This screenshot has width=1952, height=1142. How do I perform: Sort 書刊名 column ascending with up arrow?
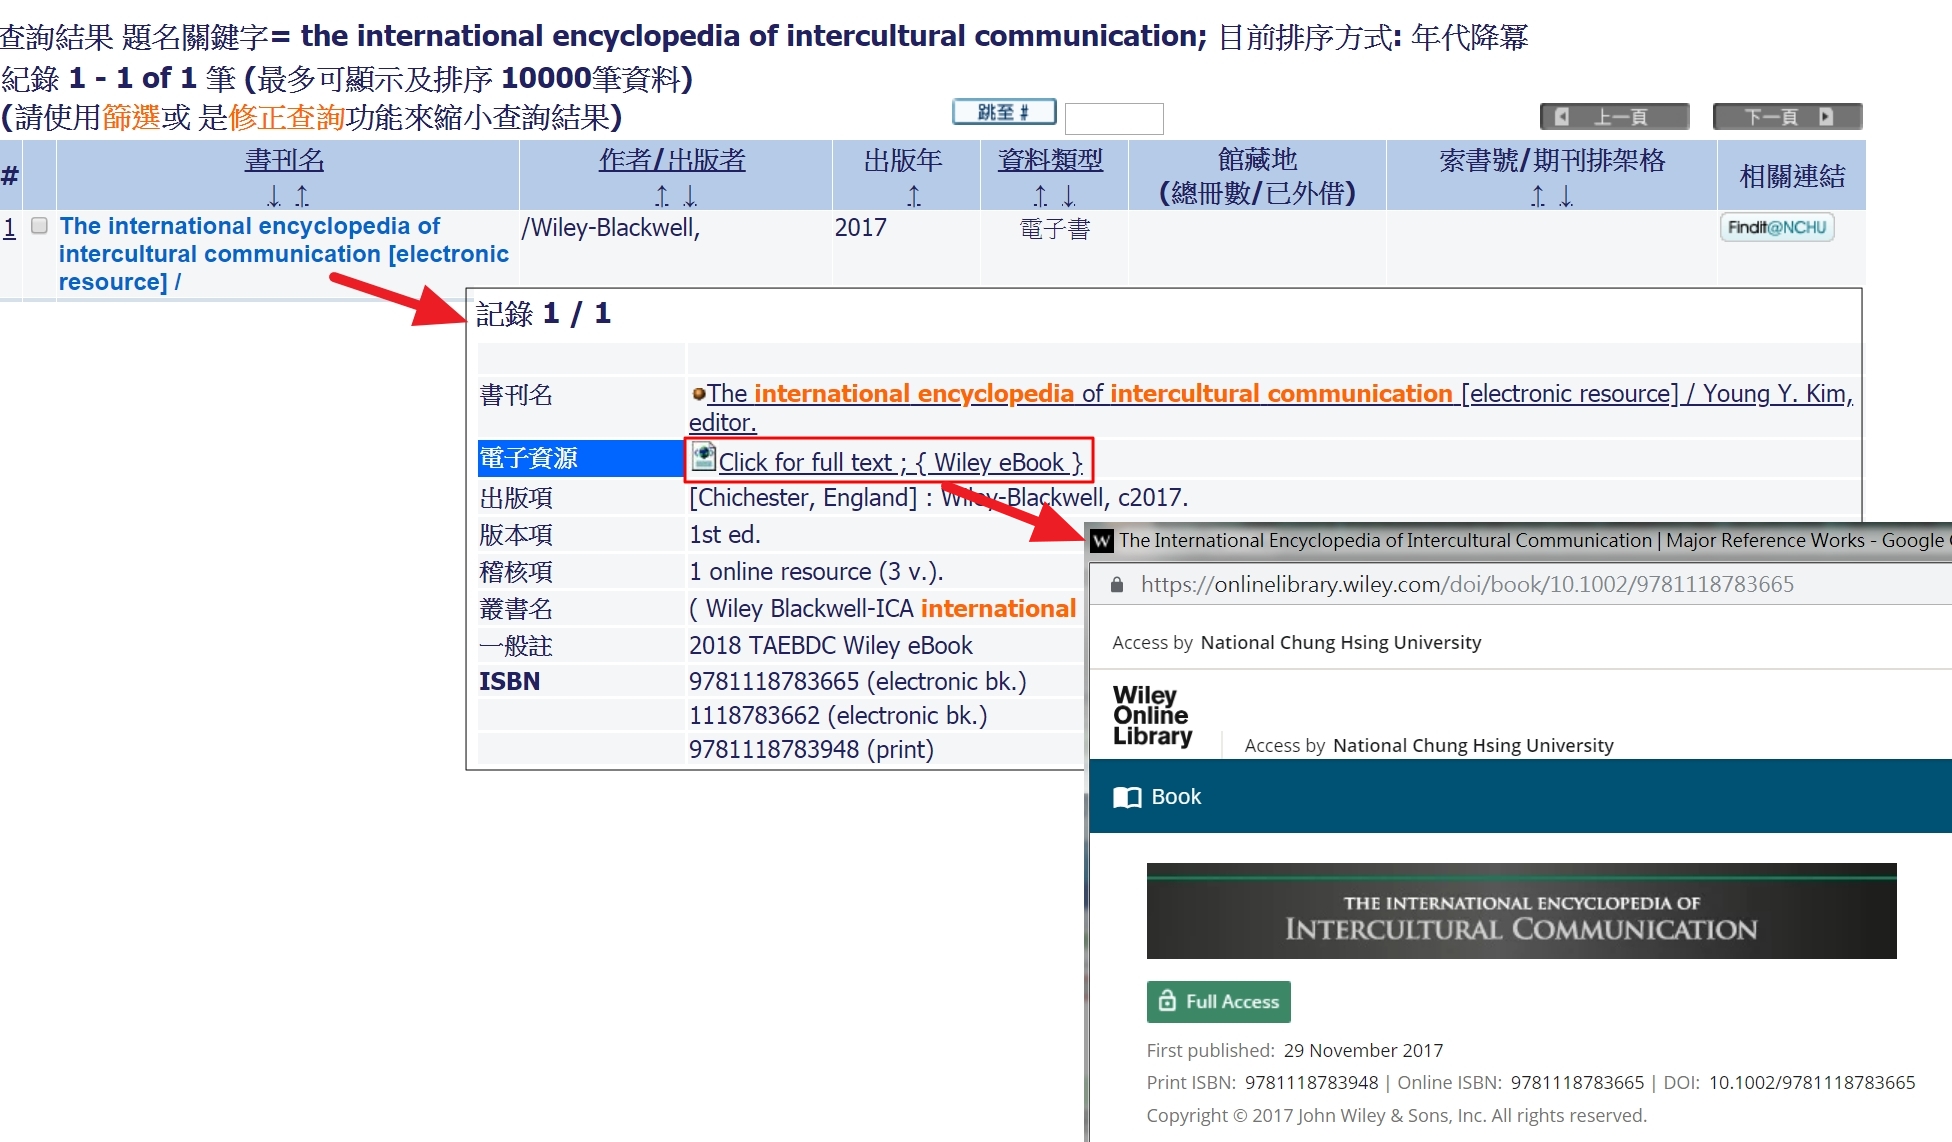pos(302,195)
